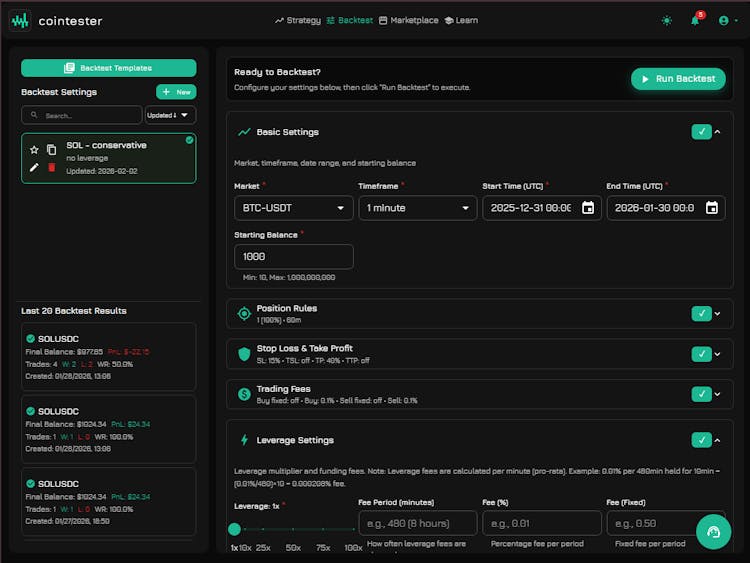This screenshot has width=750, height=563.
Task: Open the Start Time calendar picker
Action: (x=588, y=208)
